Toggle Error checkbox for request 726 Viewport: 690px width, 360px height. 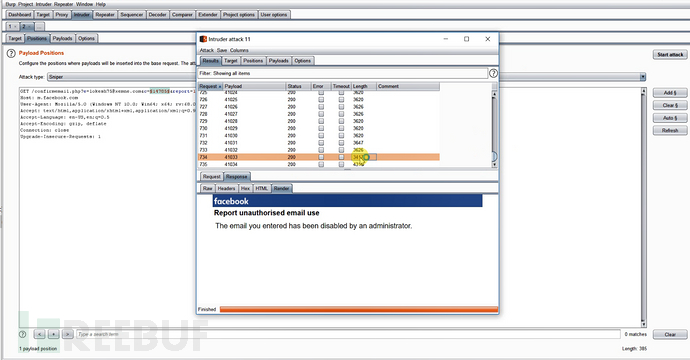click(321, 100)
